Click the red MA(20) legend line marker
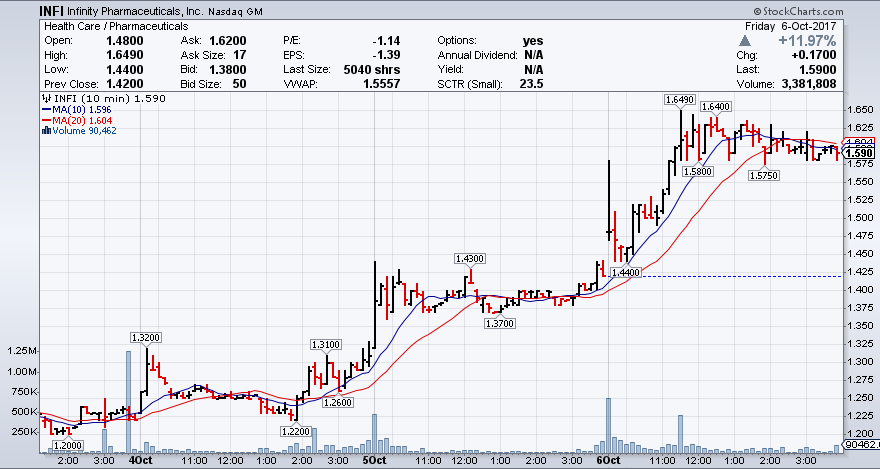The width and height of the screenshot is (880, 469). [44, 120]
